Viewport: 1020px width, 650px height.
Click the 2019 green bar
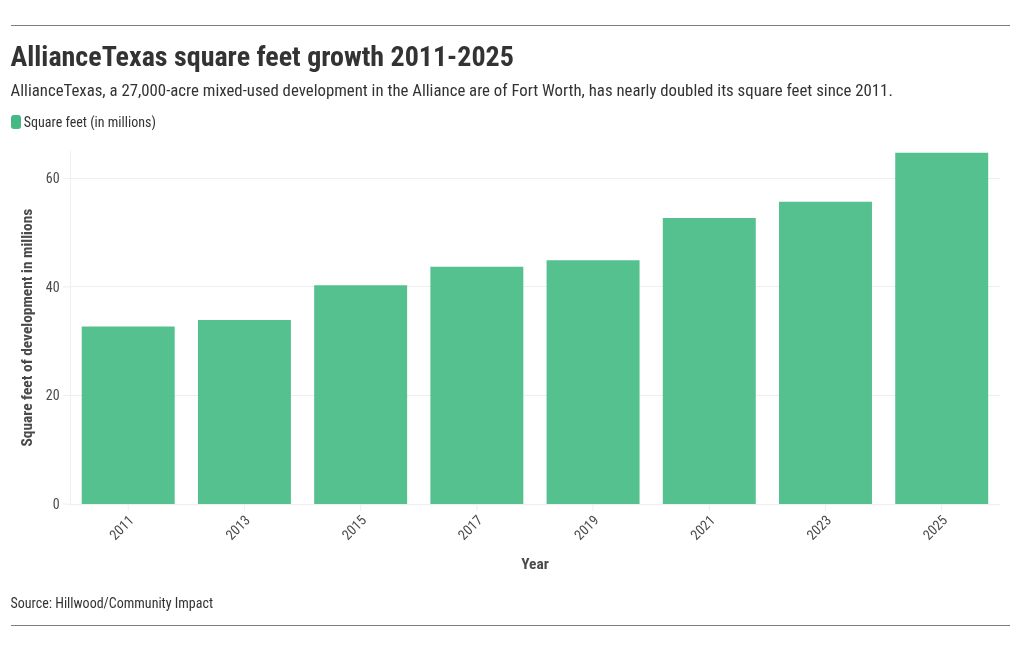(x=593, y=382)
